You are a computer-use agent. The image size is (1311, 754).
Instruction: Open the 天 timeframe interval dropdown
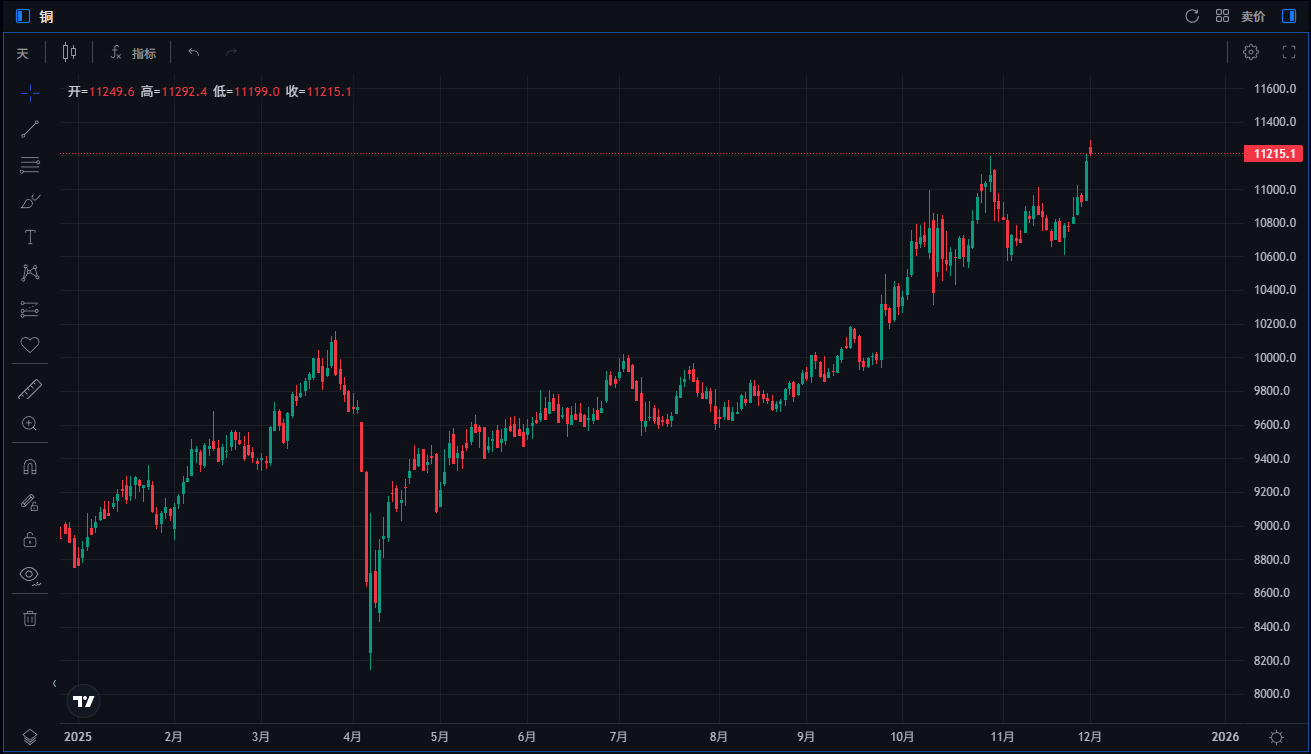tap(23, 53)
